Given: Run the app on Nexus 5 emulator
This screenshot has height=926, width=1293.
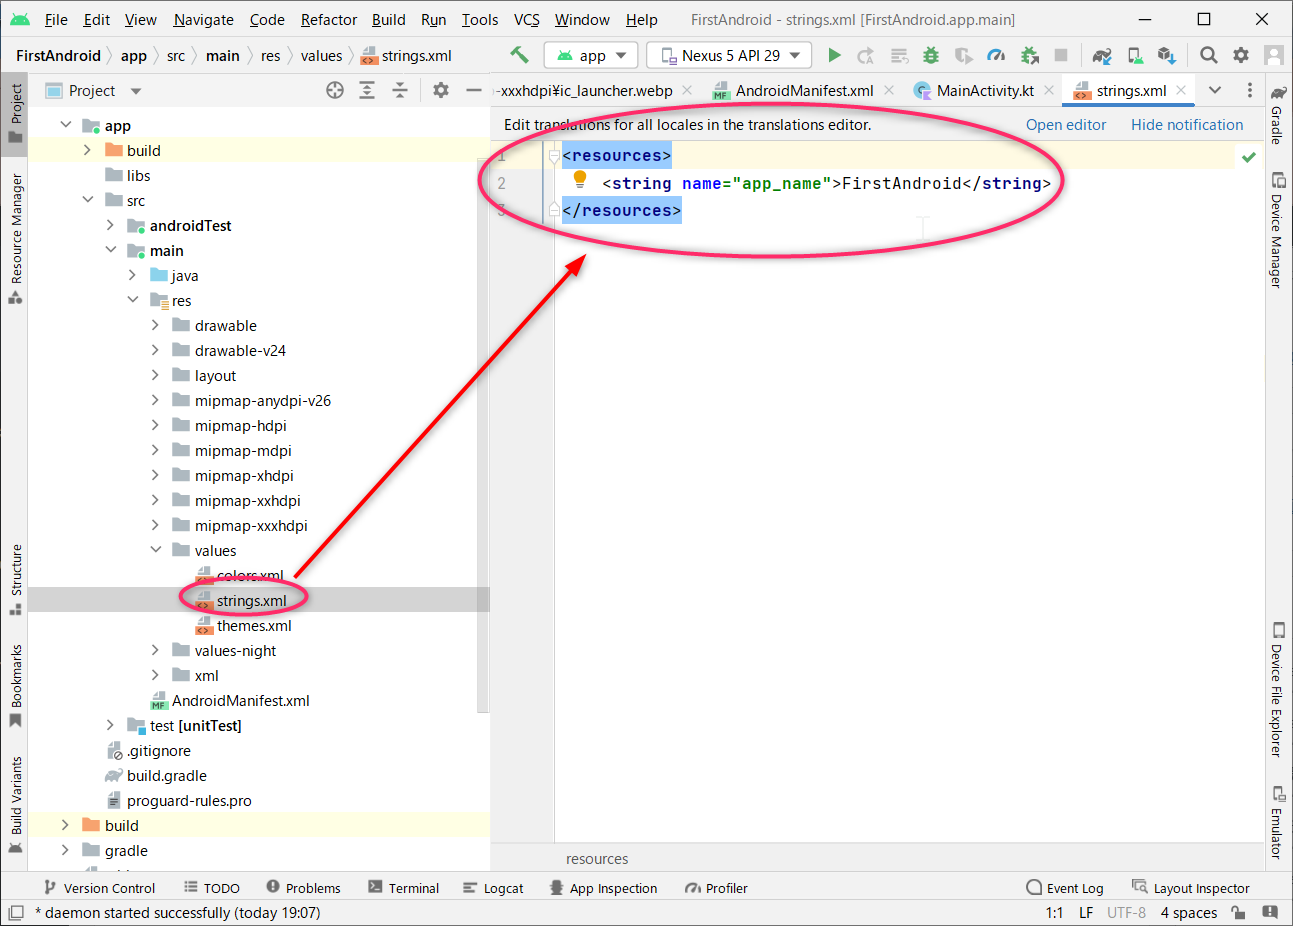Looking at the screenshot, I should pos(835,55).
